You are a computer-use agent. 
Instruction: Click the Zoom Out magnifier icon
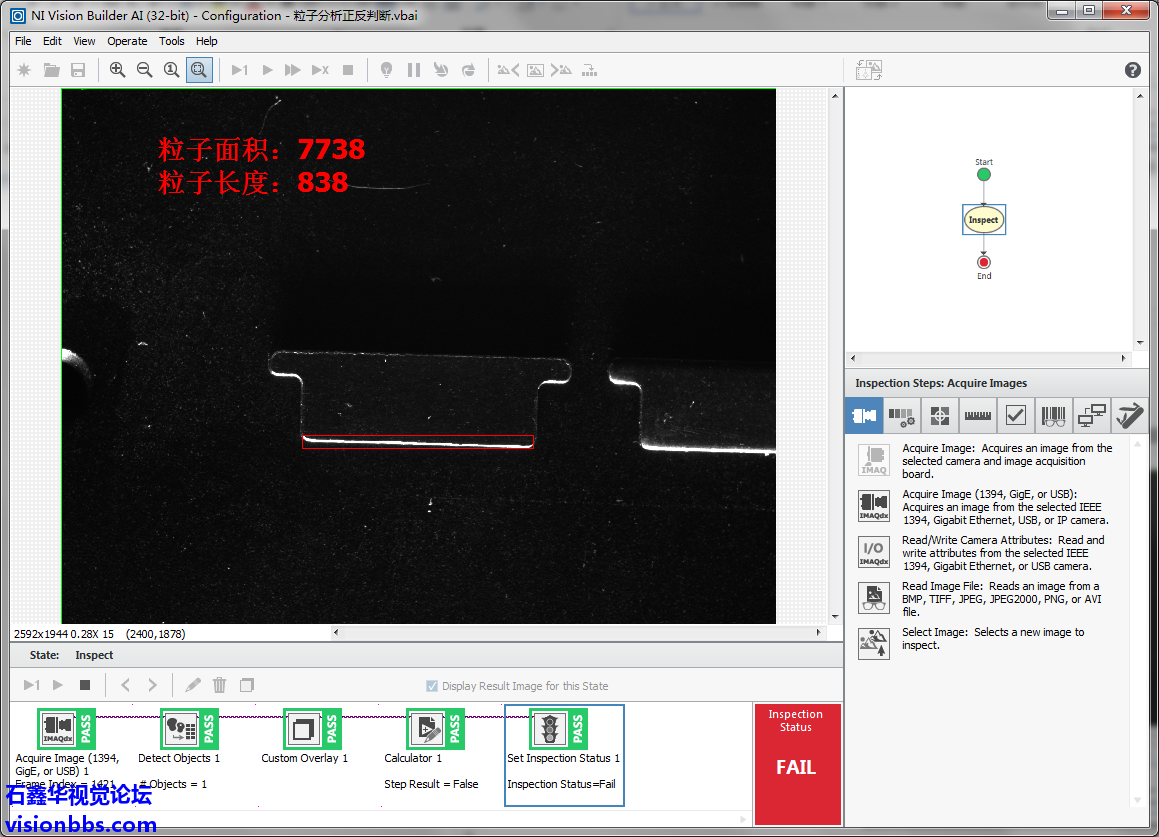pyautogui.click(x=144, y=70)
